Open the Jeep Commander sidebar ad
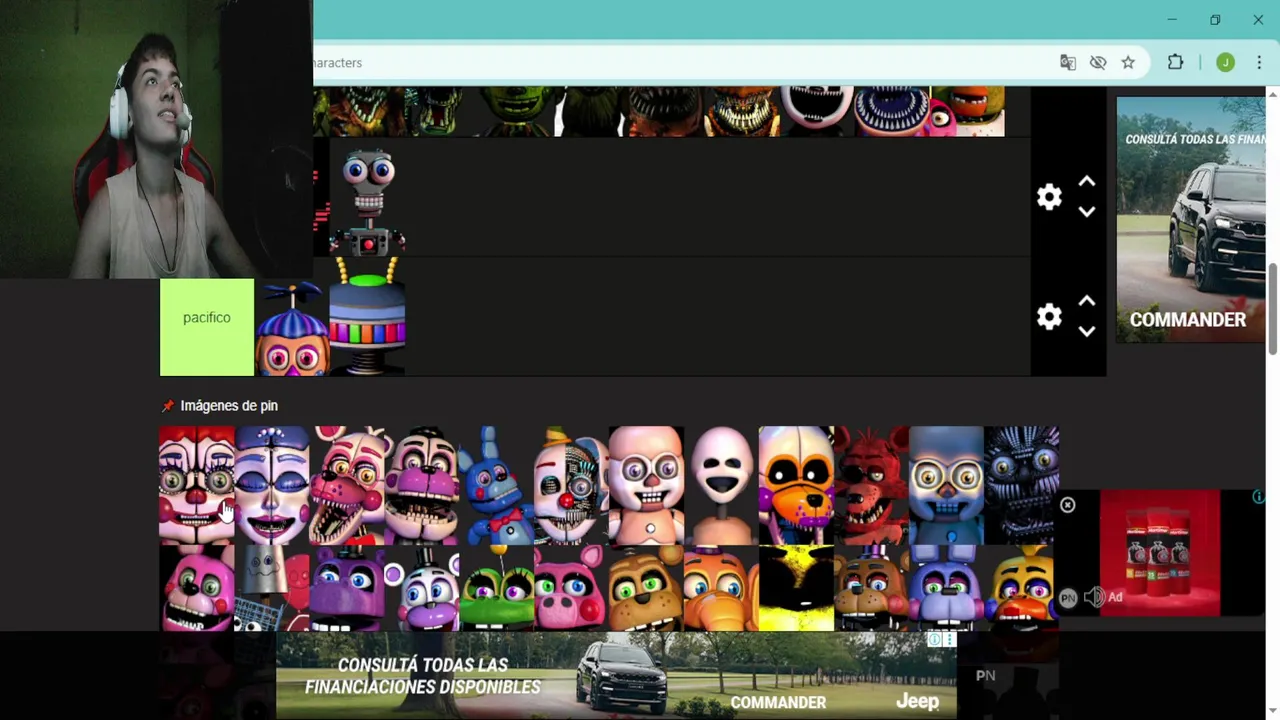 (x=1190, y=219)
